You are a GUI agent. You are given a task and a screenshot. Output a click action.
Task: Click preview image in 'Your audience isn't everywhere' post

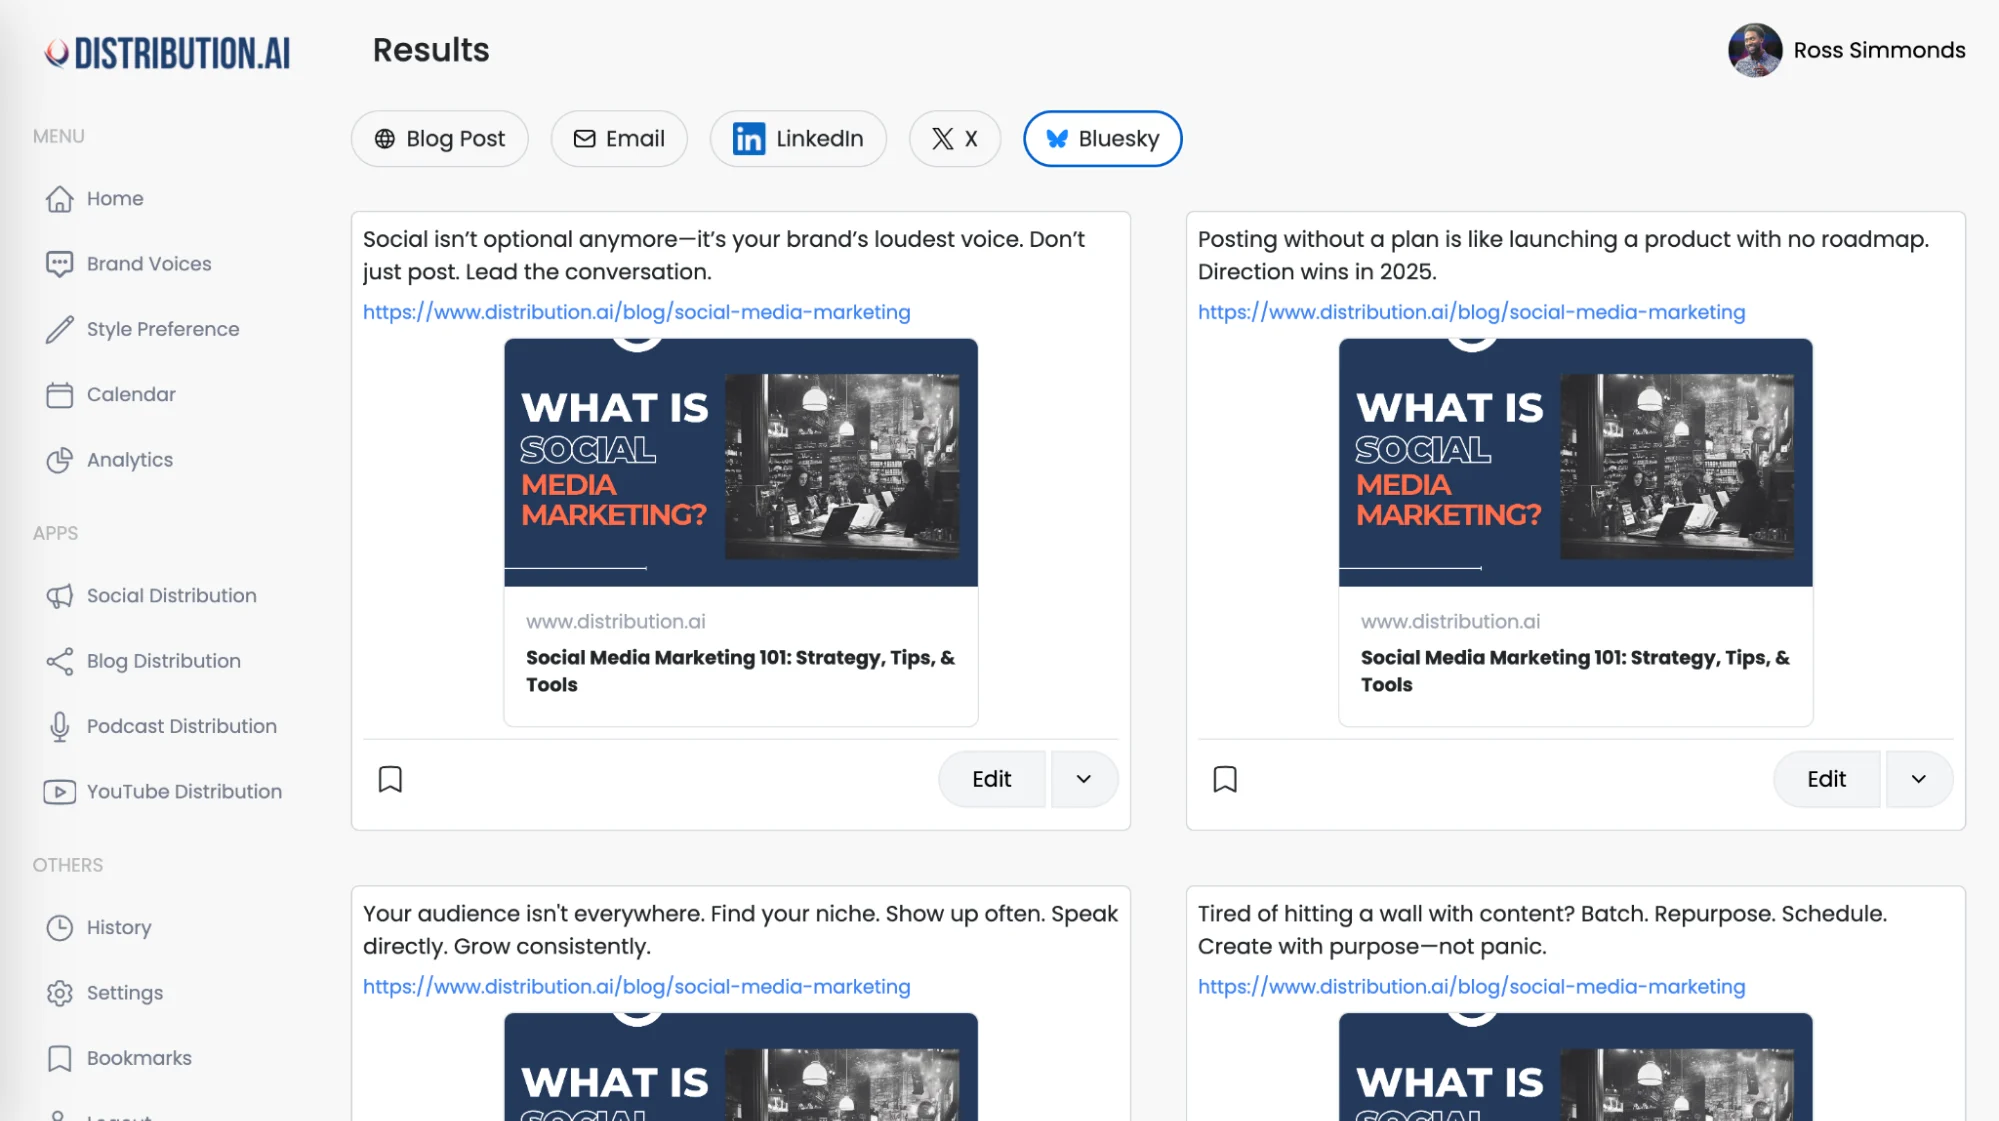coord(741,1067)
